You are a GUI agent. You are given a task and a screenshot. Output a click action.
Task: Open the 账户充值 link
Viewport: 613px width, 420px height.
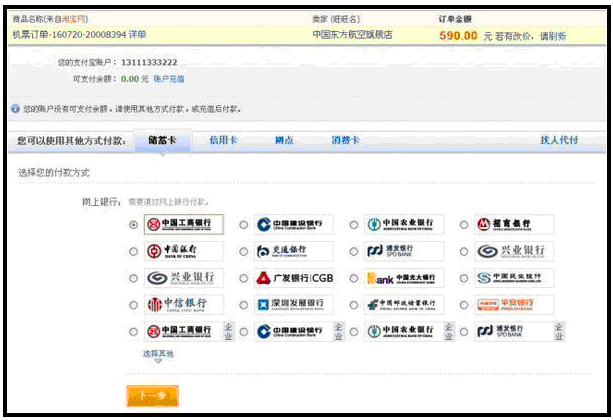pos(169,79)
